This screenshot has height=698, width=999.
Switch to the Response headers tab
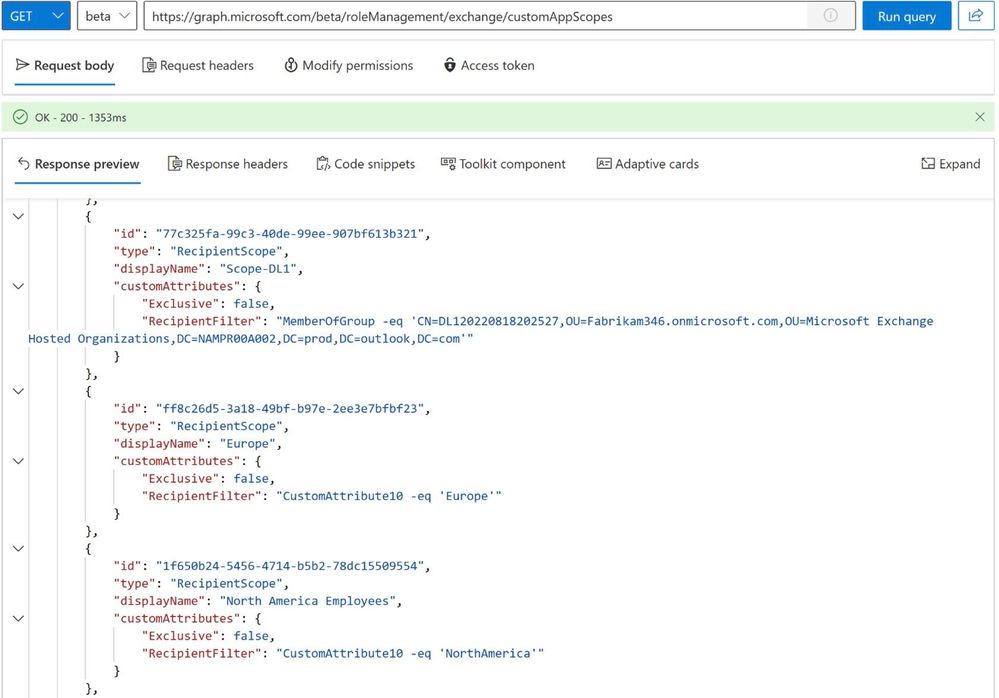point(227,164)
